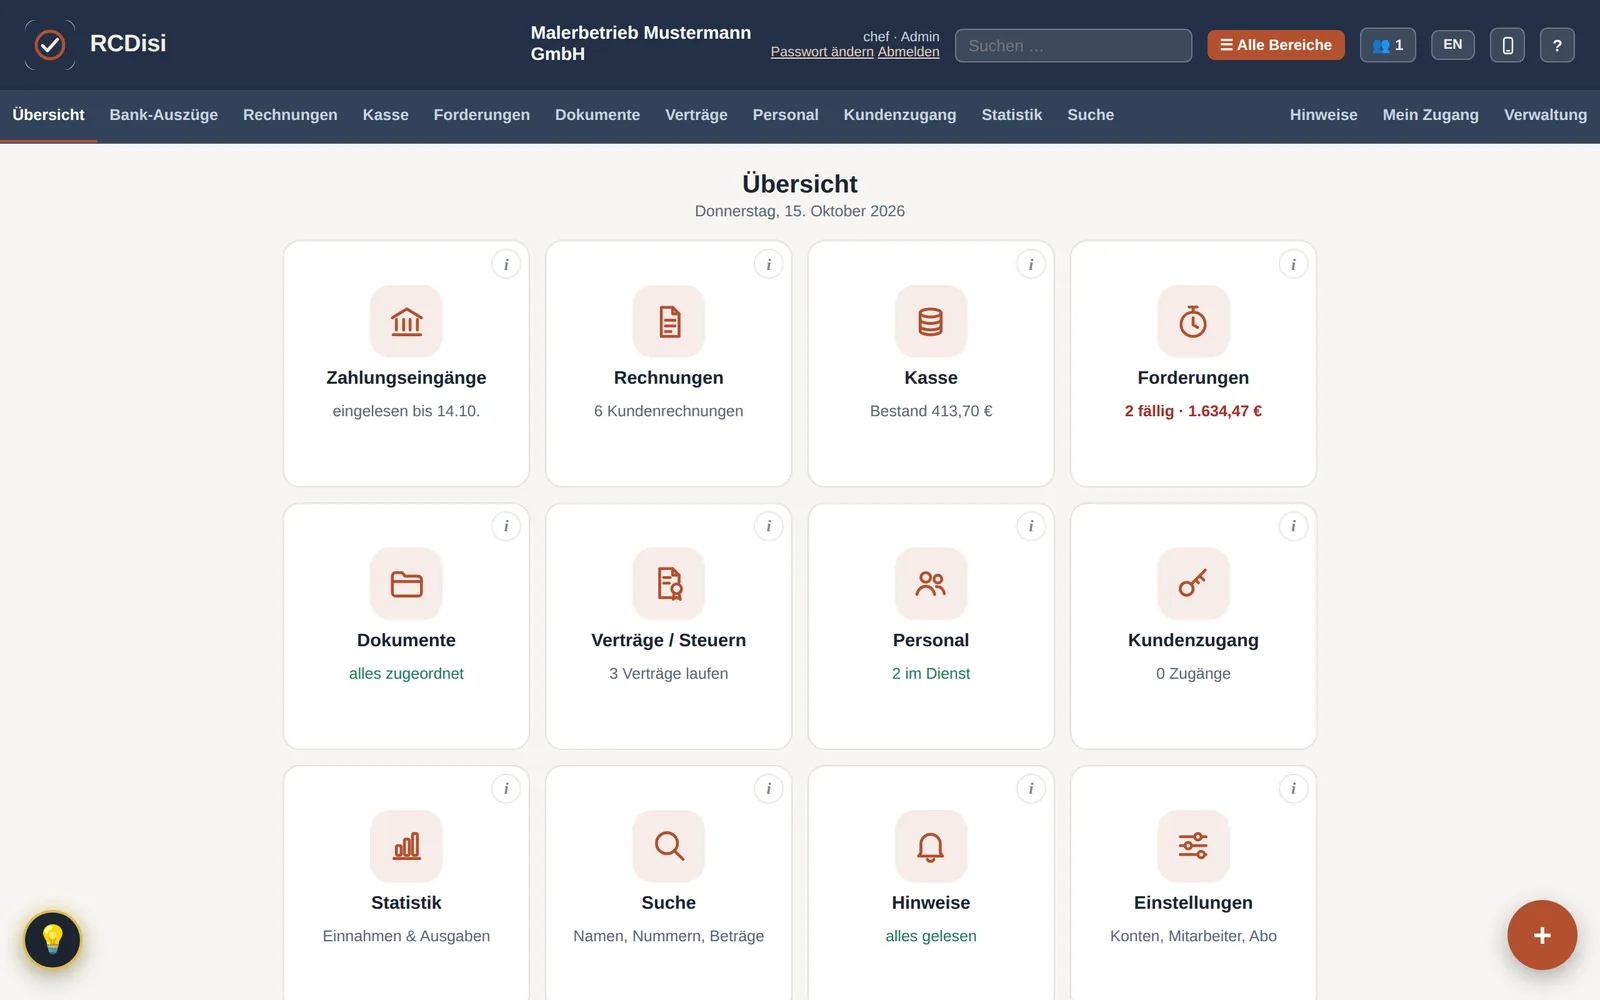Open the Hinweise bell icon
The height and width of the screenshot is (1000, 1600).
(x=931, y=846)
